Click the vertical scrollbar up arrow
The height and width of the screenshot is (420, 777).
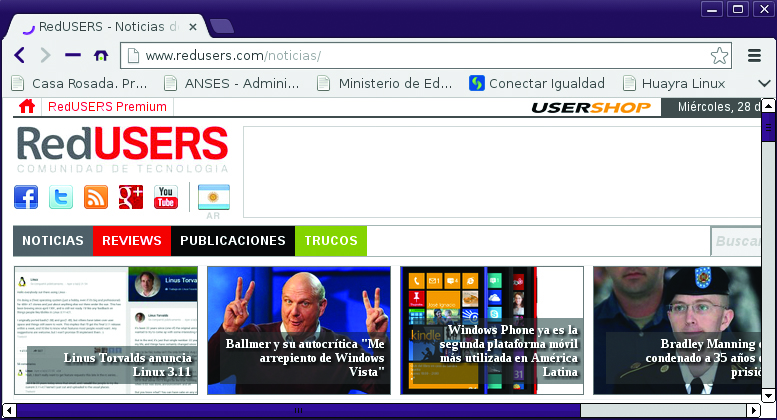(x=768, y=105)
